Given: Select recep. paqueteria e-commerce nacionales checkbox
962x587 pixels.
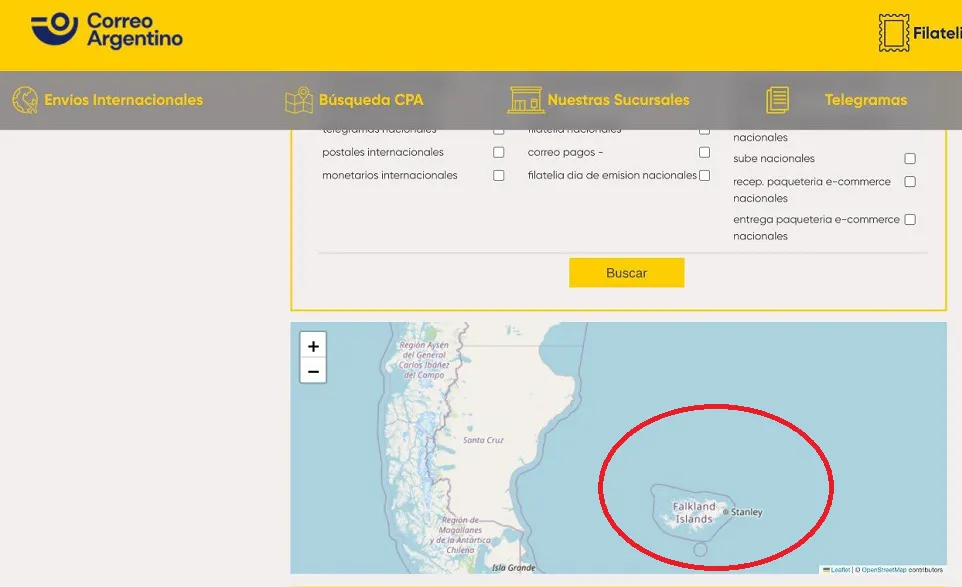Looking at the screenshot, I should click(910, 182).
